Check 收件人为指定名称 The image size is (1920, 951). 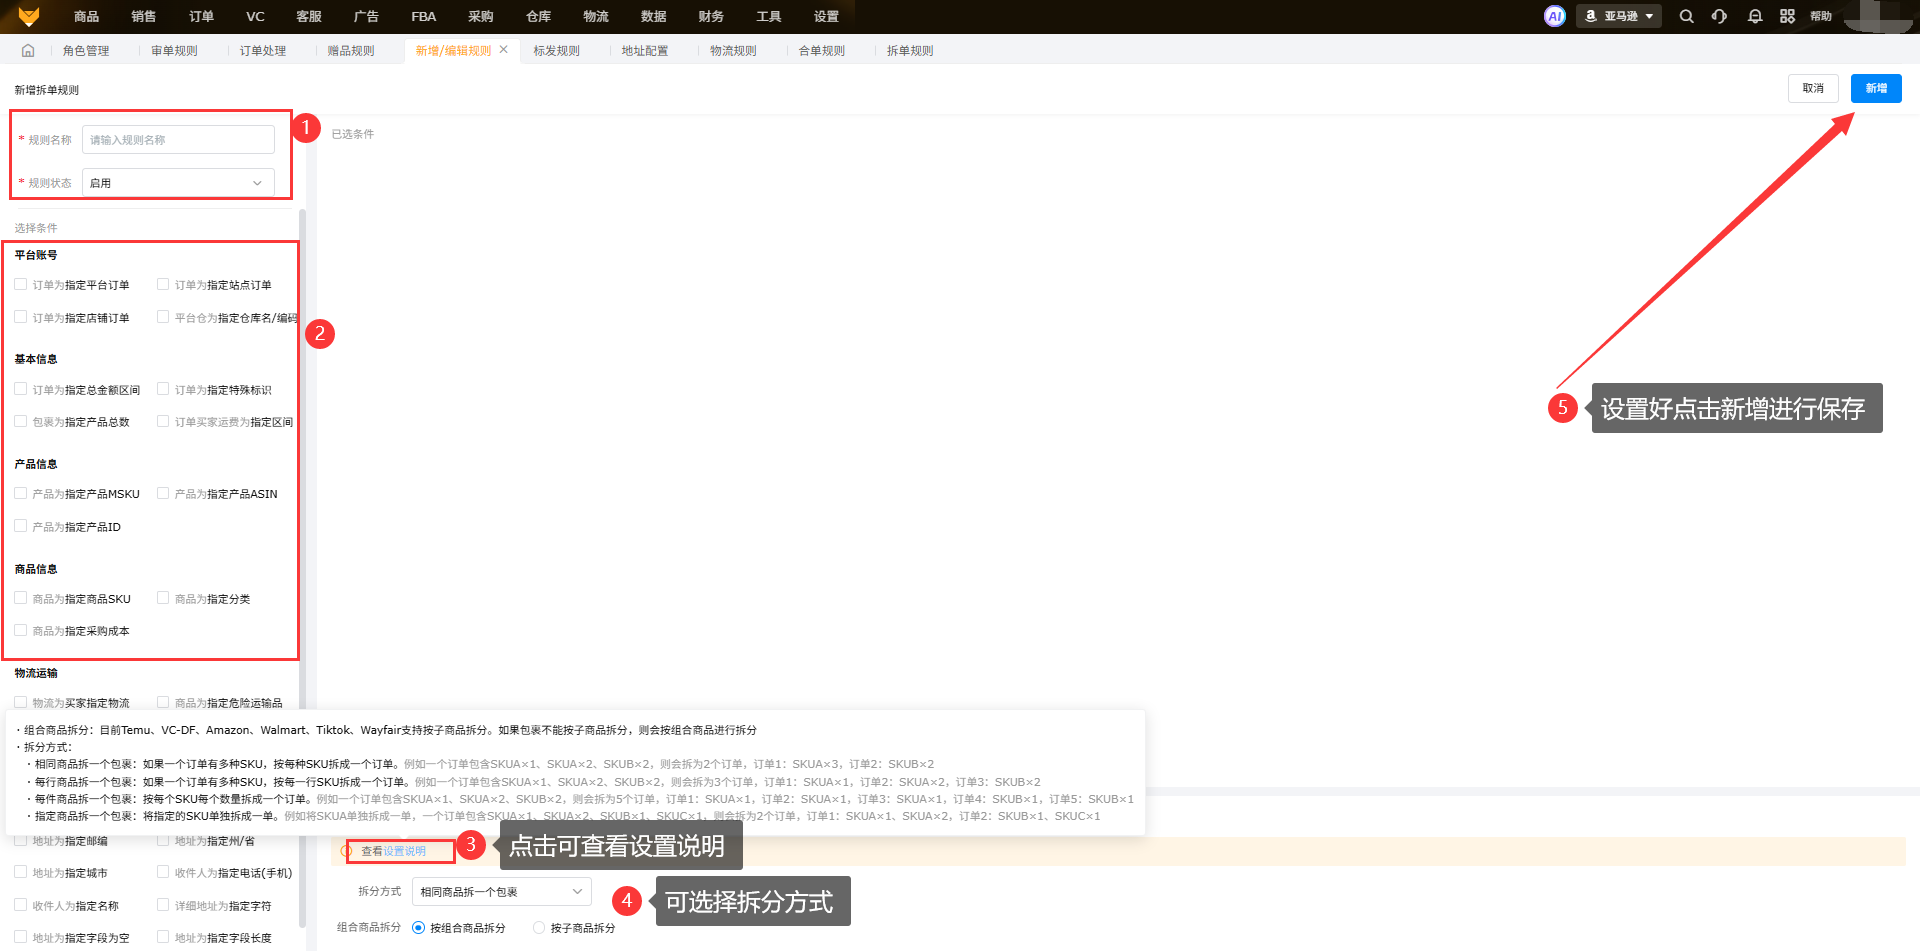pyautogui.click(x=21, y=905)
